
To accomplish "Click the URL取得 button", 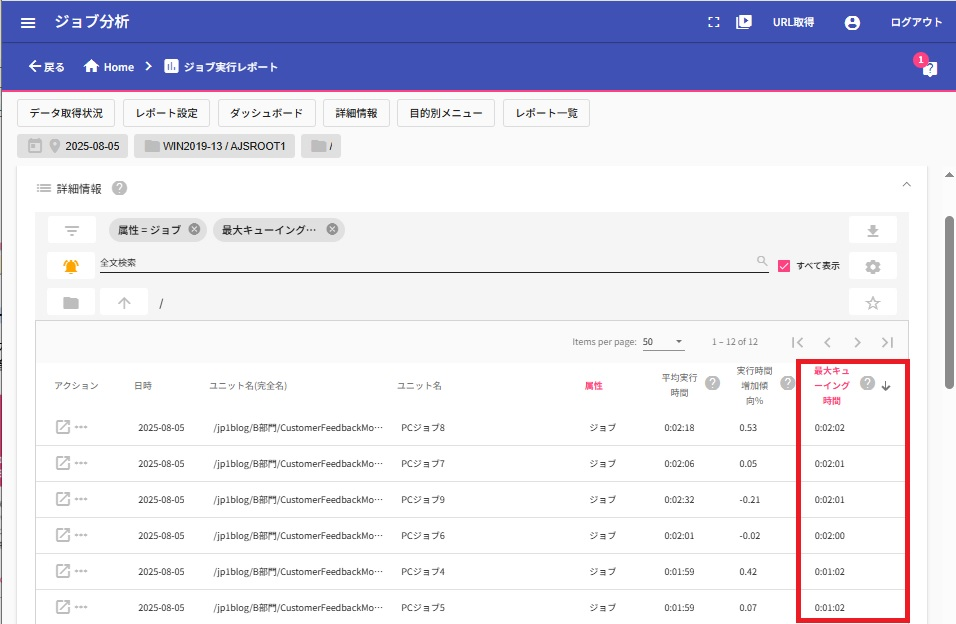I will [x=793, y=23].
